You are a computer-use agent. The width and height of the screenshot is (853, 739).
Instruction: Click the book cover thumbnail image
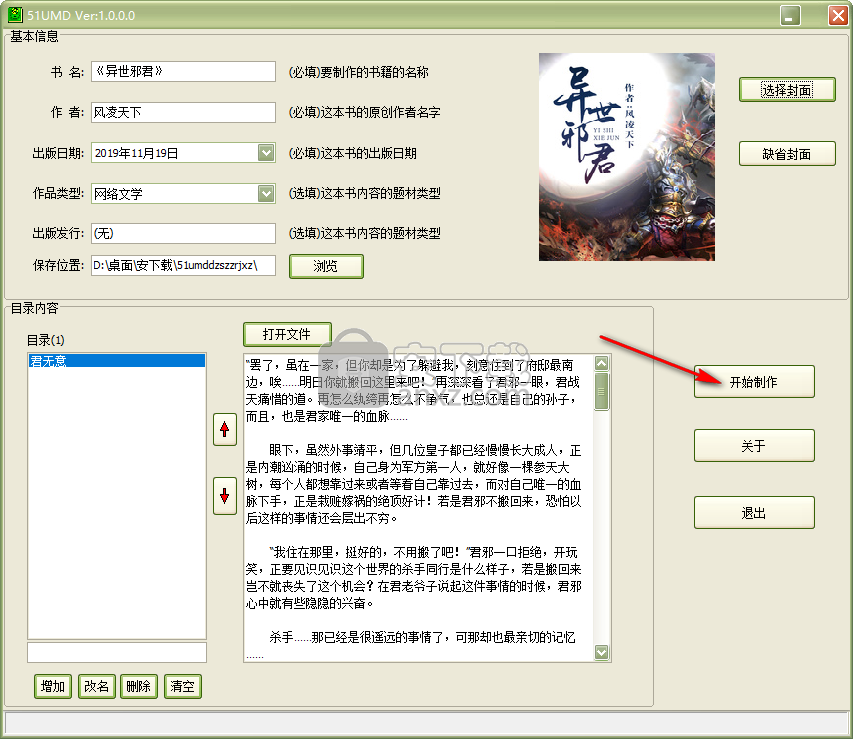627,157
